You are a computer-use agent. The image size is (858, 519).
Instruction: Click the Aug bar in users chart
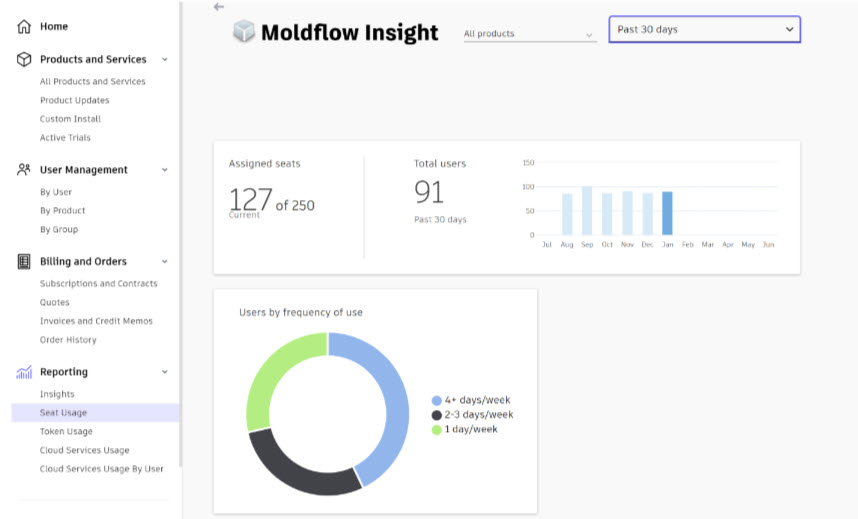(567, 214)
